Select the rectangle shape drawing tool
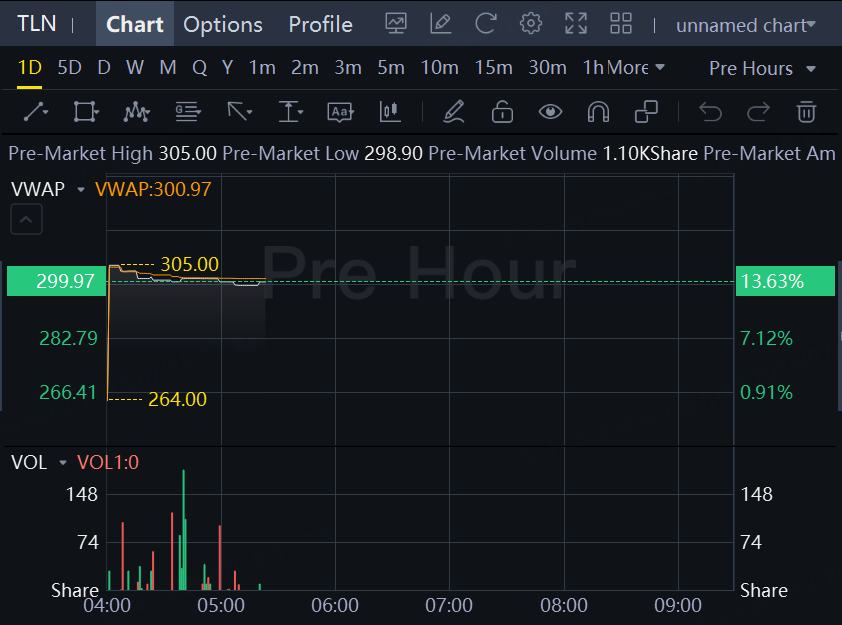Screen dimensions: 842x625 pos(86,112)
